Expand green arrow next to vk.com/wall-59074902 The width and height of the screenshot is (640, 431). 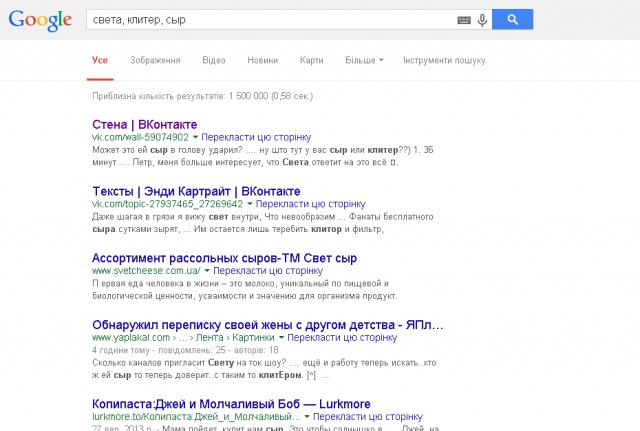pyautogui.click(x=196, y=137)
